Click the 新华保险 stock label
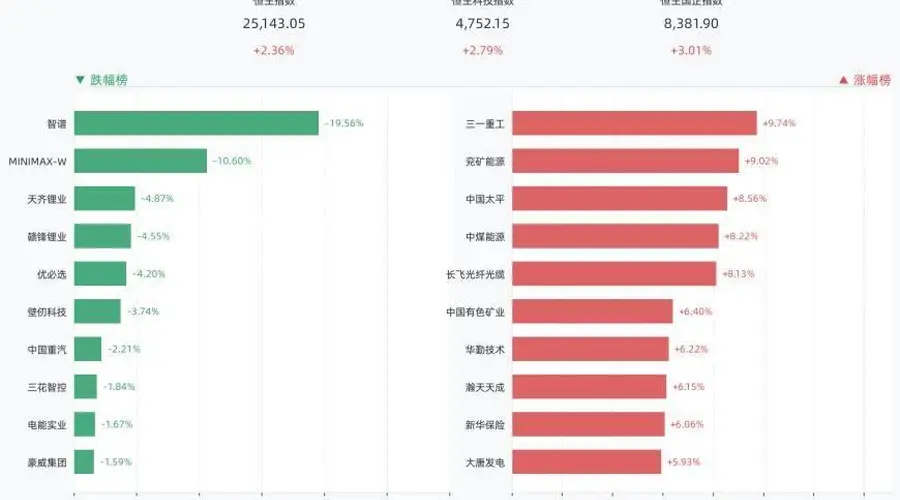900x500 pixels. click(x=485, y=424)
